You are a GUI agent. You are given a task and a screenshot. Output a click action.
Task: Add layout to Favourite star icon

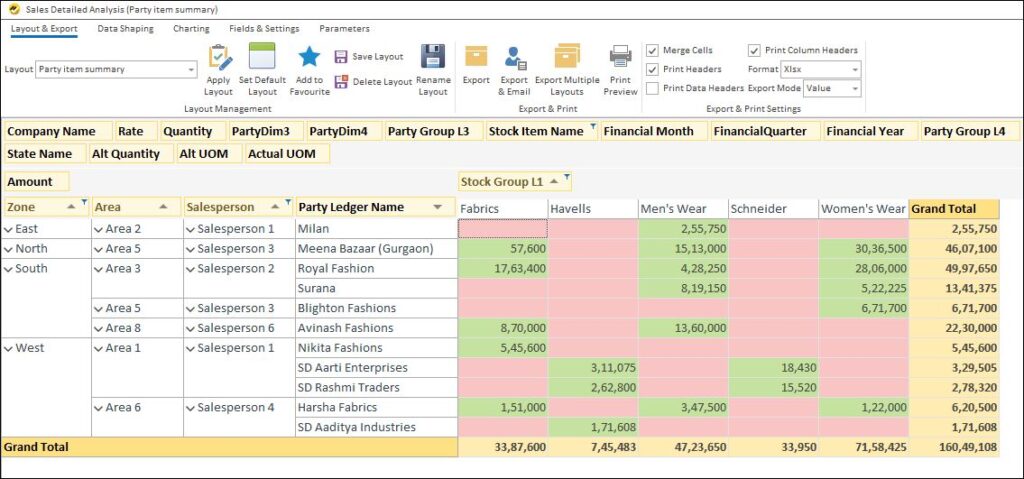309,58
